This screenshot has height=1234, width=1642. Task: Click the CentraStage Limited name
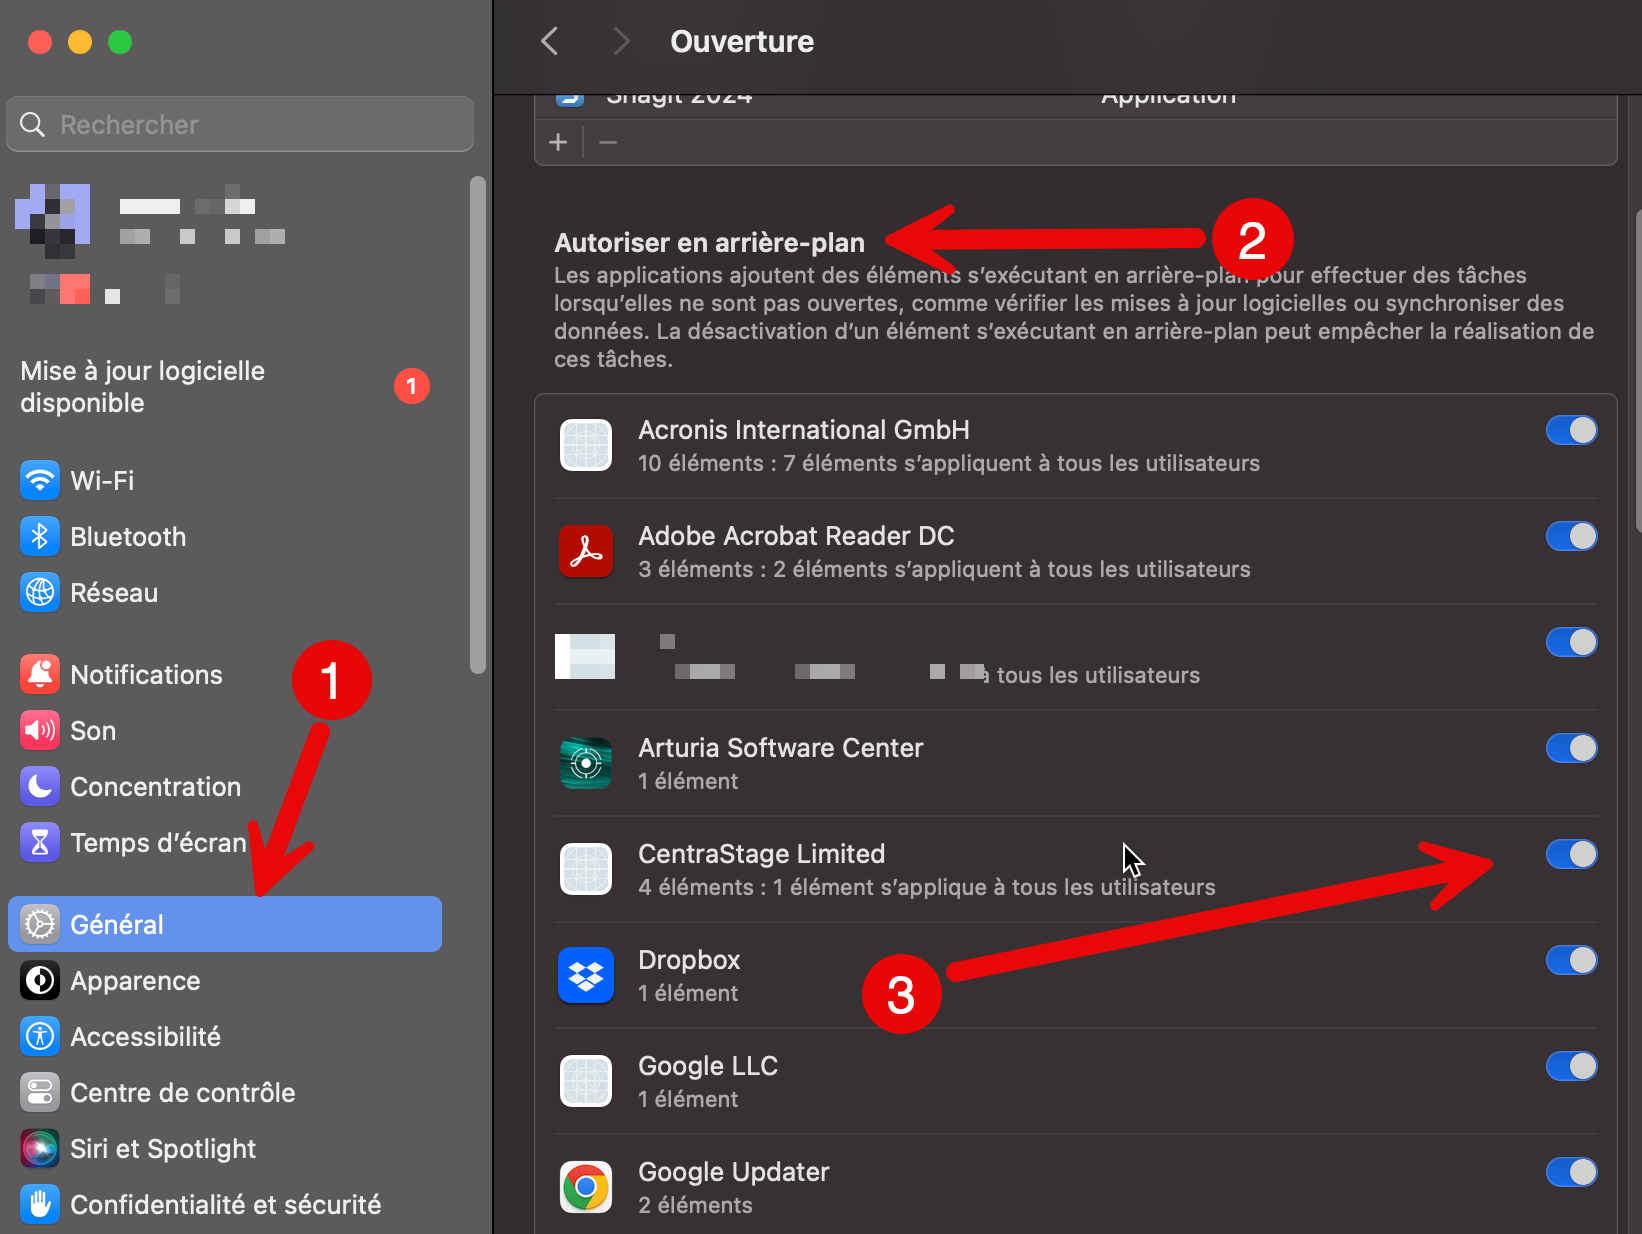762,855
